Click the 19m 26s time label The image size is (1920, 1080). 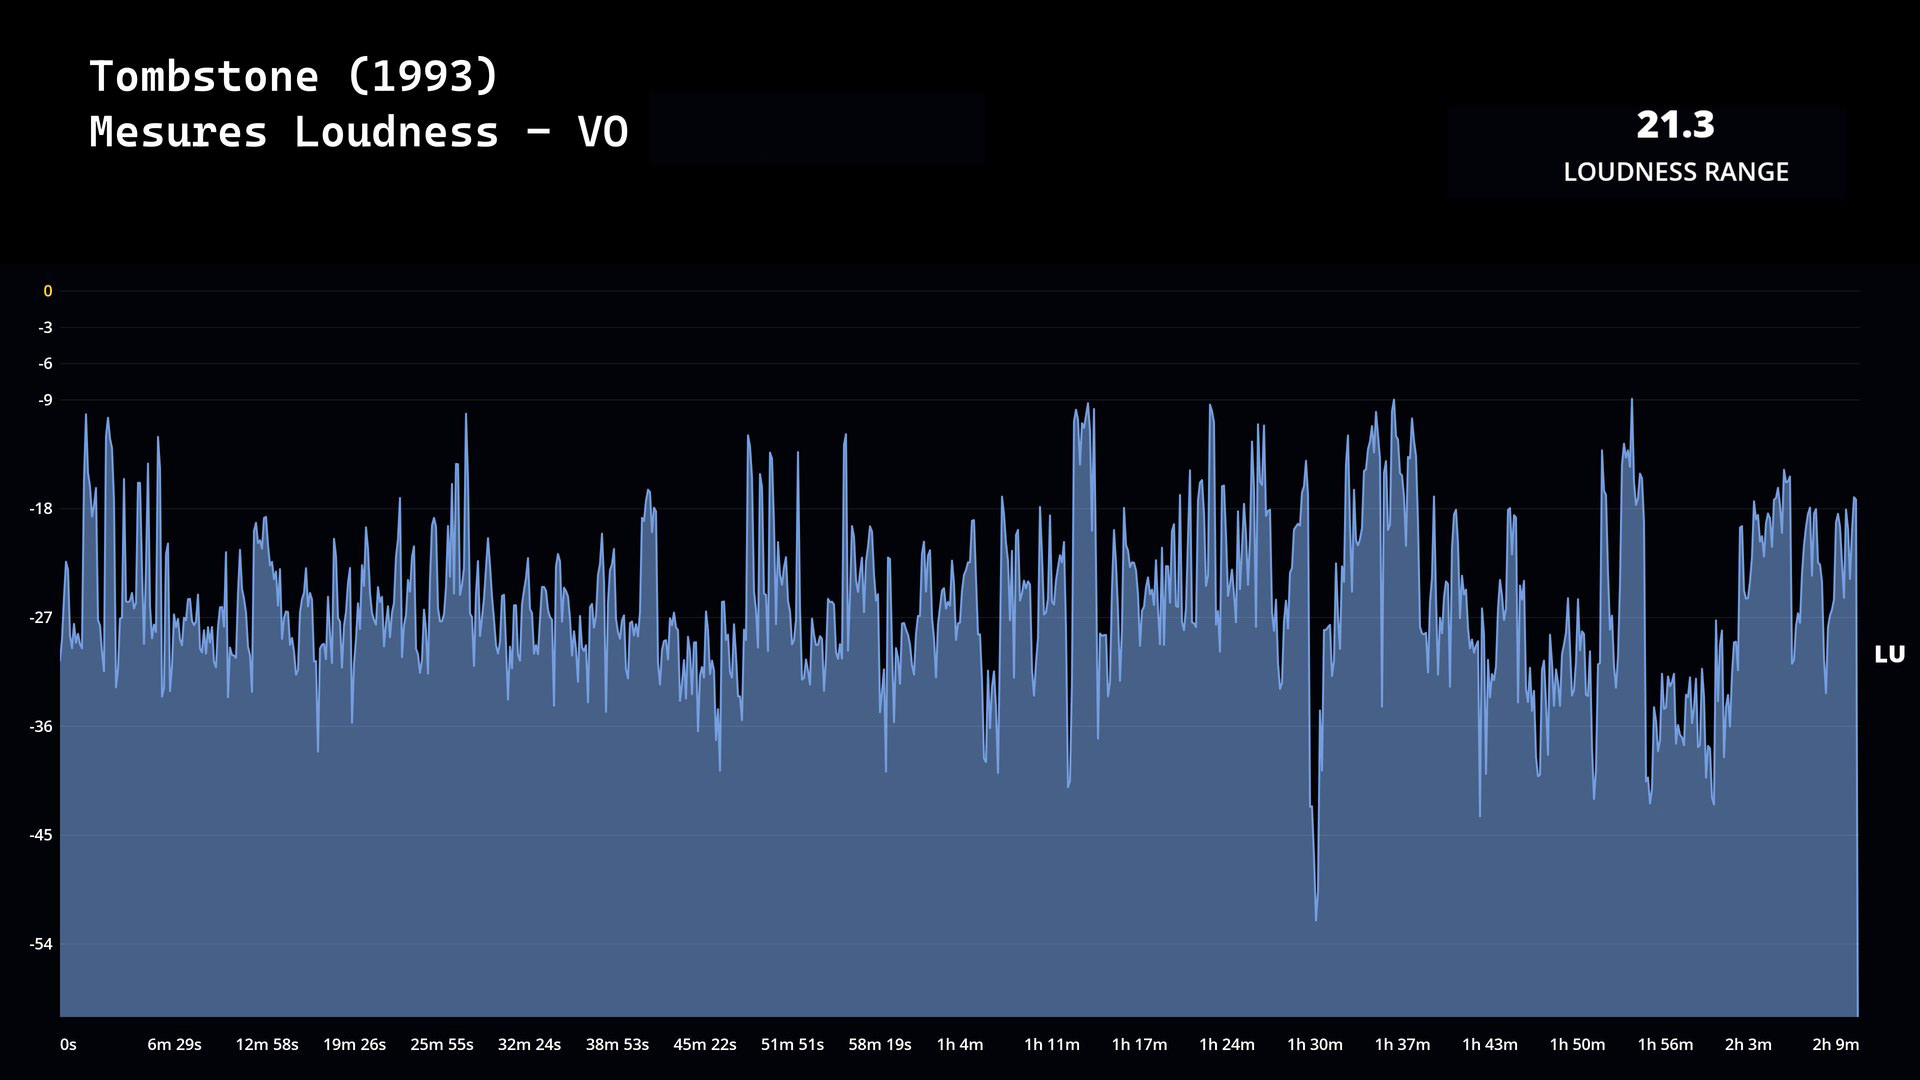point(354,1044)
